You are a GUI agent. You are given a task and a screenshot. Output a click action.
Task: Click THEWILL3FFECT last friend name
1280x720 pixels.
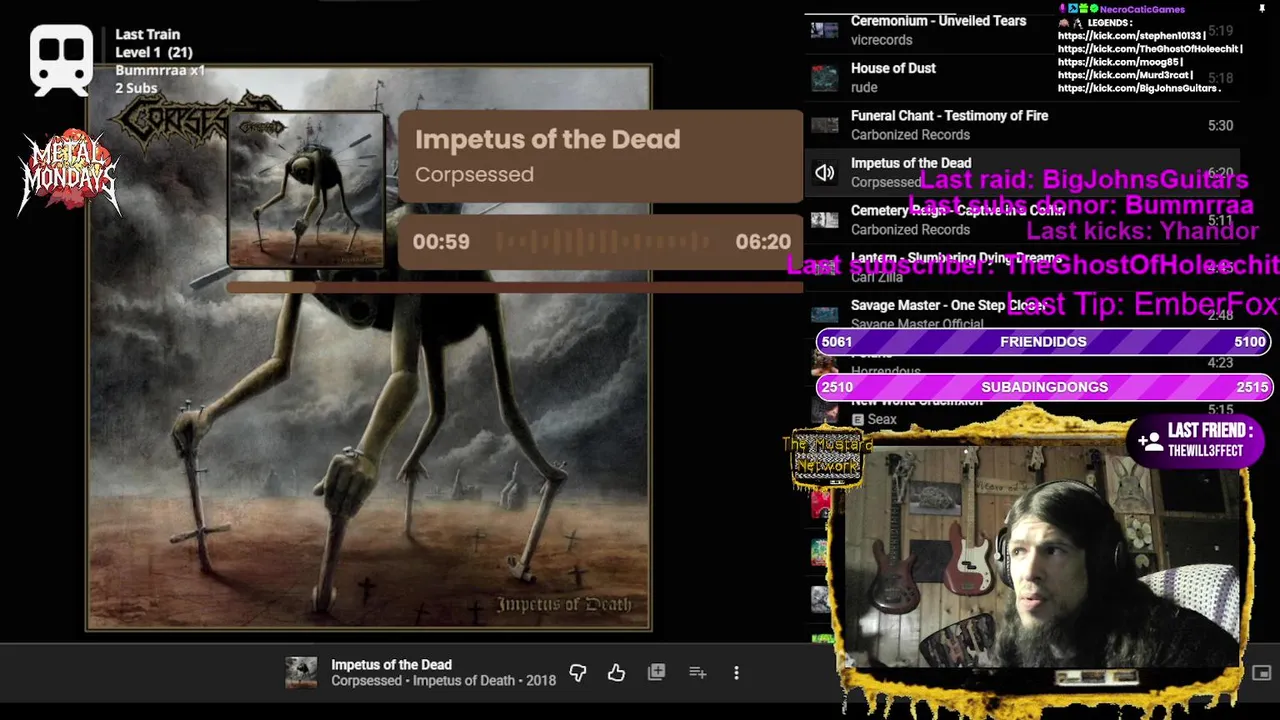pos(1205,451)
